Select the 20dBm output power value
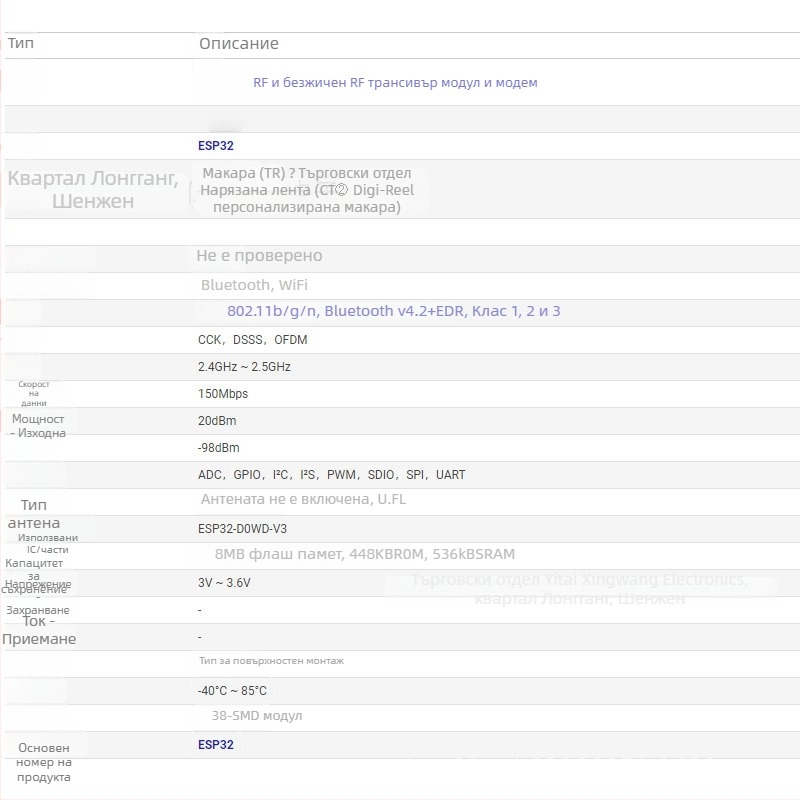The height and width of the screenshot is (800, 800). (x=217, y=421)
